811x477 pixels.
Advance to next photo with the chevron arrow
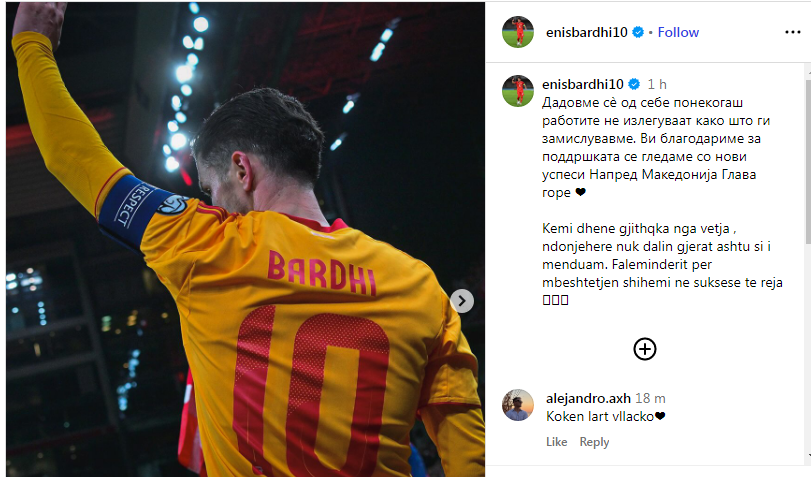coord(462,301)
